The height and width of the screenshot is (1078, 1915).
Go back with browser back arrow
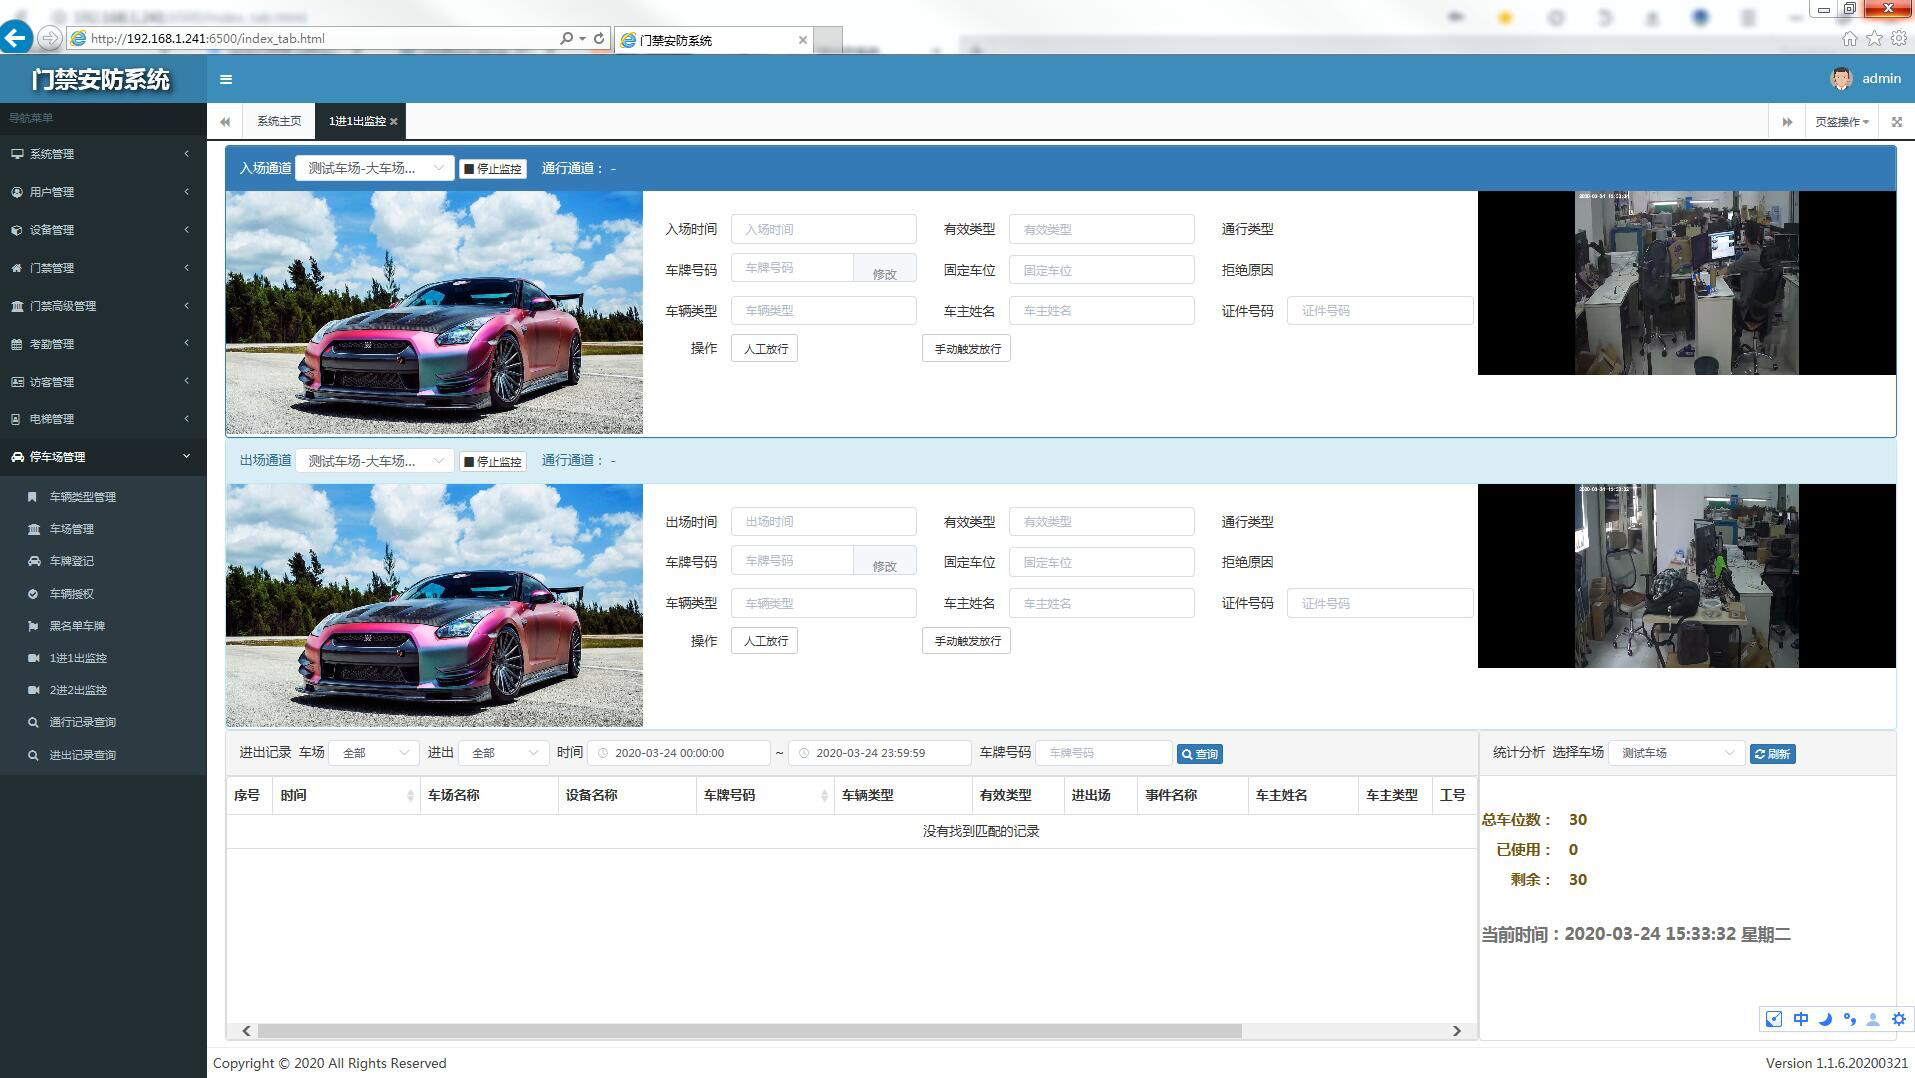16,38
